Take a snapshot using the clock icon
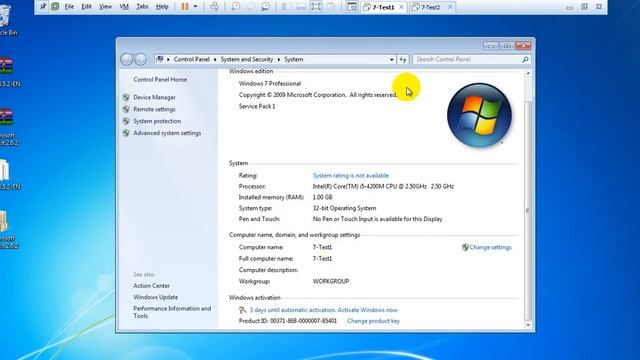Viewport: 640px width, 360px height. 236,7
